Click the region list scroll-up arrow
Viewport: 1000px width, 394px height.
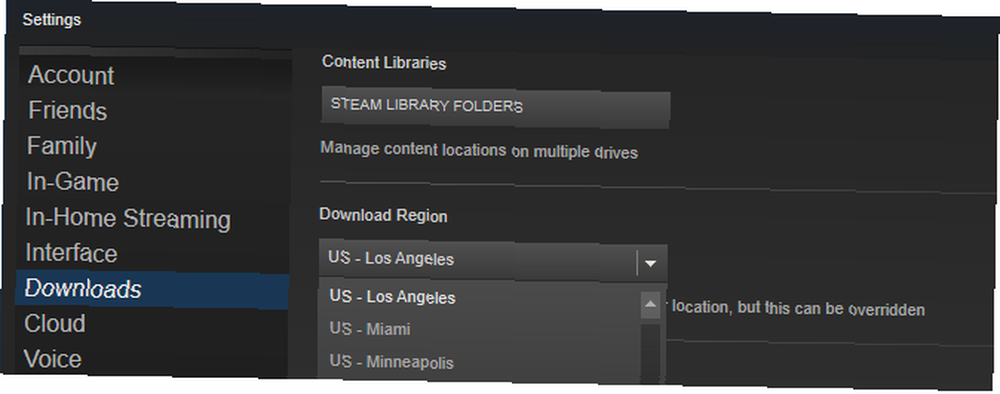pos(651,304)
